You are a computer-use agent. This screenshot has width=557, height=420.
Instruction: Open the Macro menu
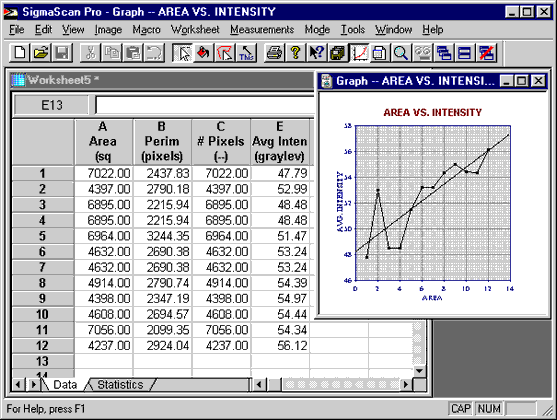(x=146, y=29)
